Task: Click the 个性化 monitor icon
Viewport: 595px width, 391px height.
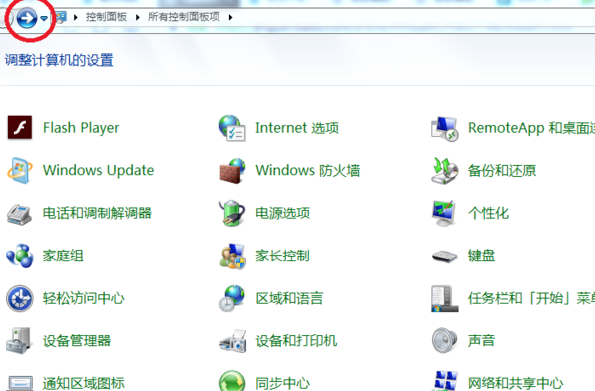Action: pyautogui.click(x=444, y=213)
